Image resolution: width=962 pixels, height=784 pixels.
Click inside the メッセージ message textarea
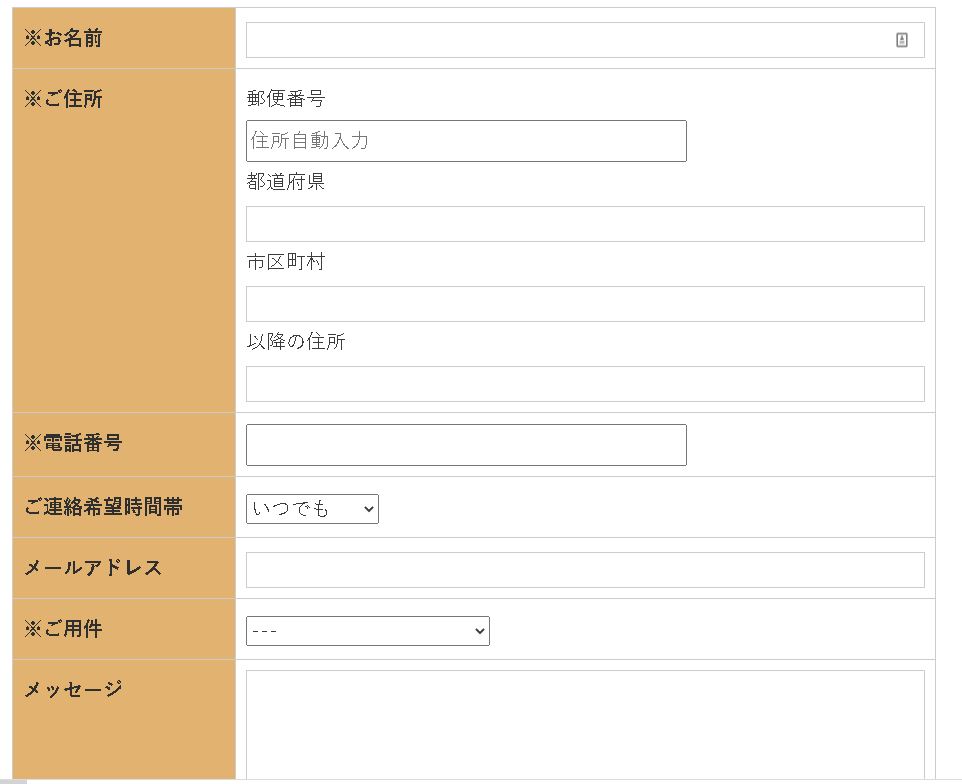click(585, 724)
